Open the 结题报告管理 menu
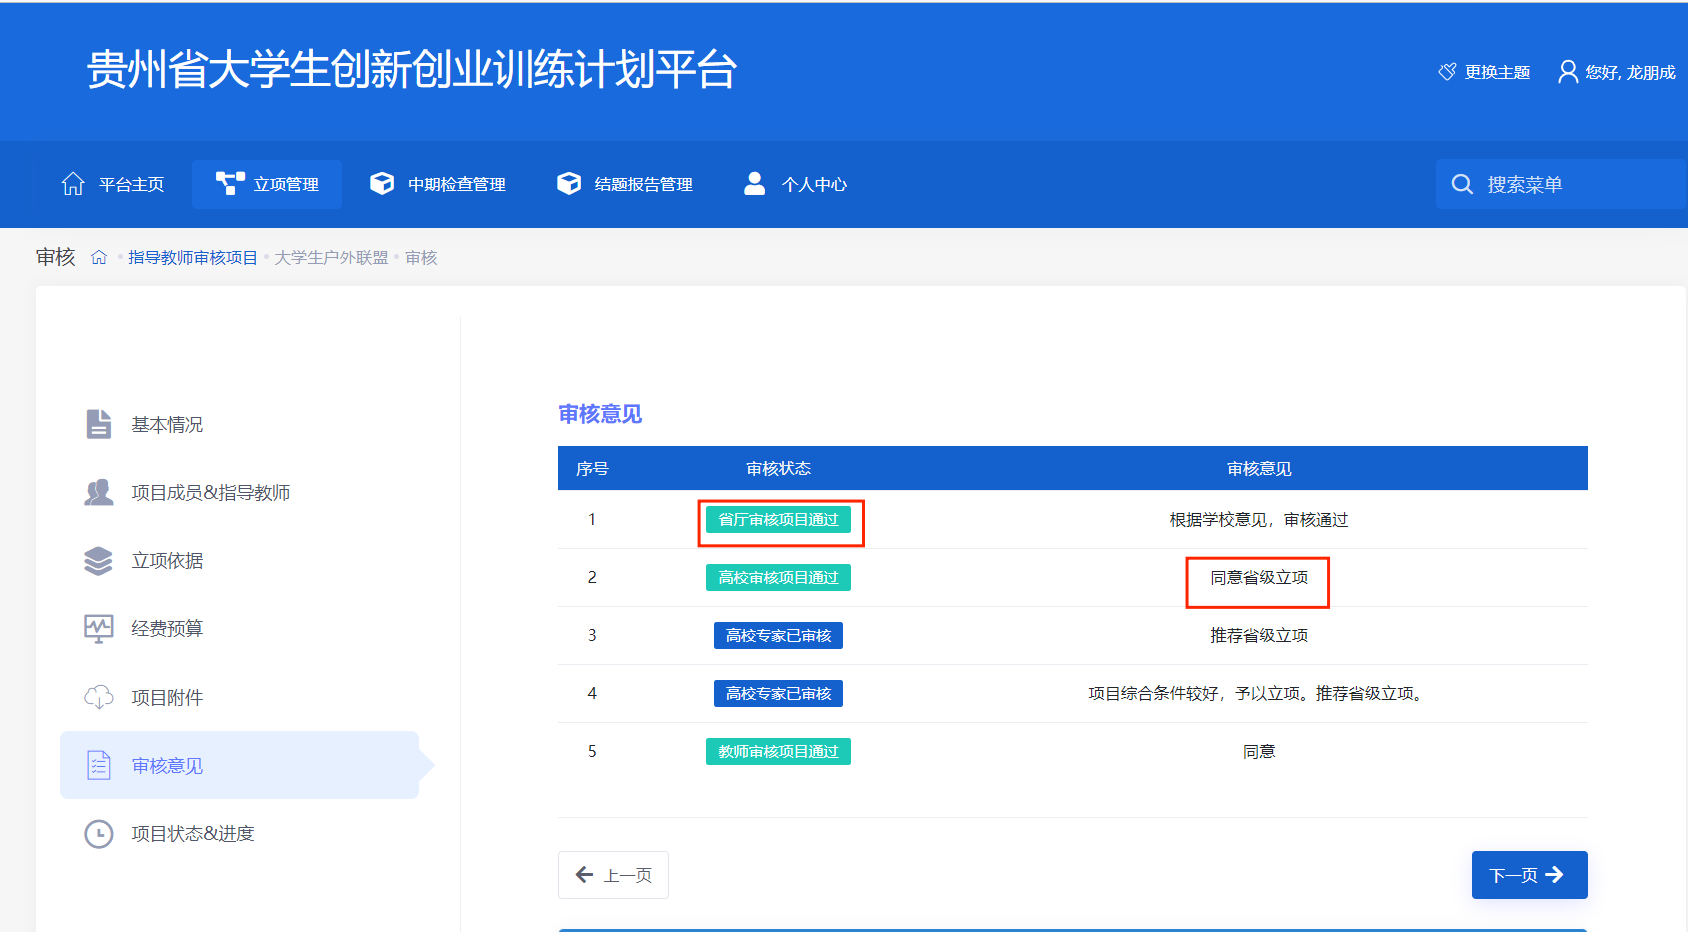1688x932 pixels. click(x=625, y=184)
